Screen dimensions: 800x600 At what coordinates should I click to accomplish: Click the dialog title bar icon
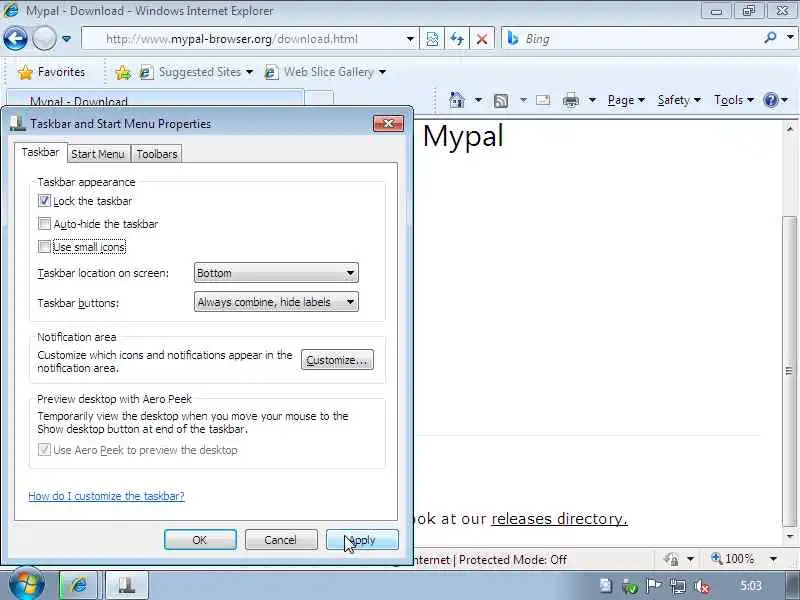[x=18, y=123]
